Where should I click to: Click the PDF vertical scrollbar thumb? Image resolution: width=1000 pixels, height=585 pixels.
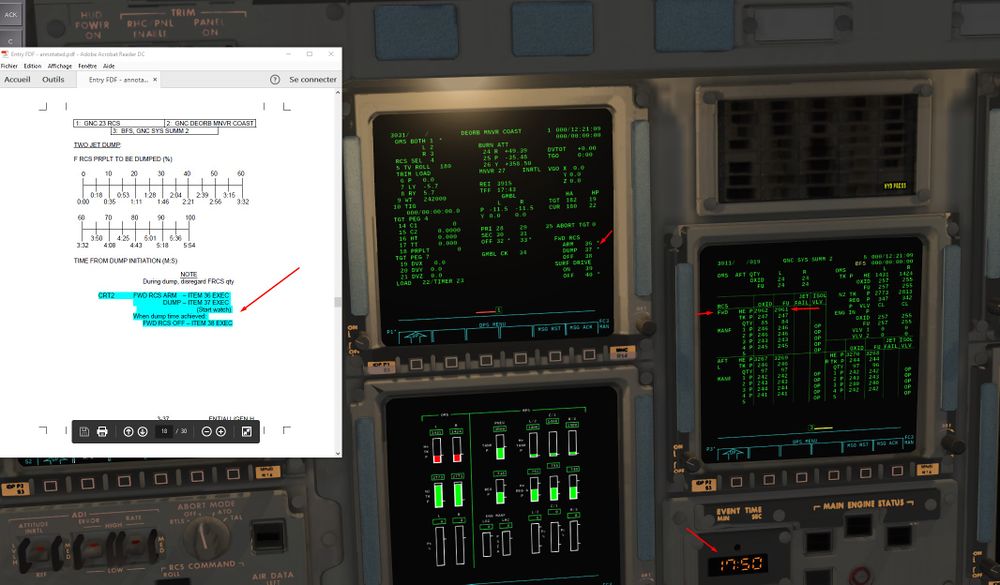[338, 302]
